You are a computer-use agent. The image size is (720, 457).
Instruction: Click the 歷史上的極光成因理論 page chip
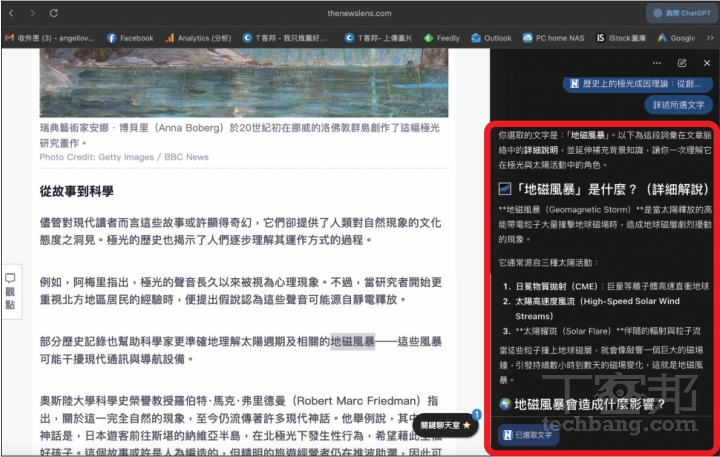[637, 84]
